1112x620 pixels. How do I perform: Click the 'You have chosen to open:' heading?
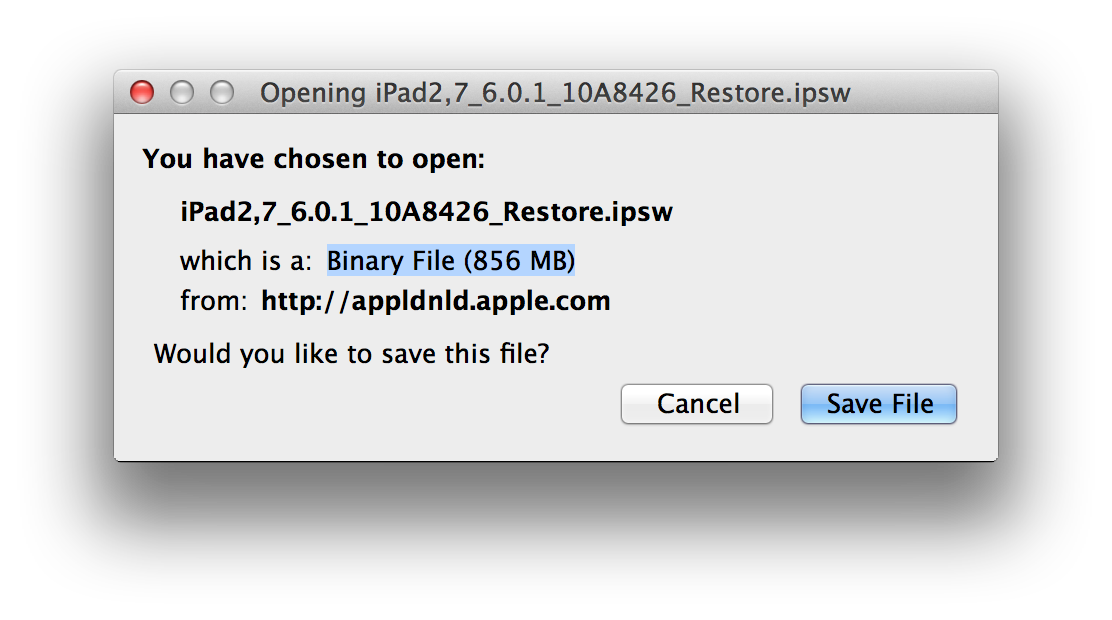click(314, 159)
